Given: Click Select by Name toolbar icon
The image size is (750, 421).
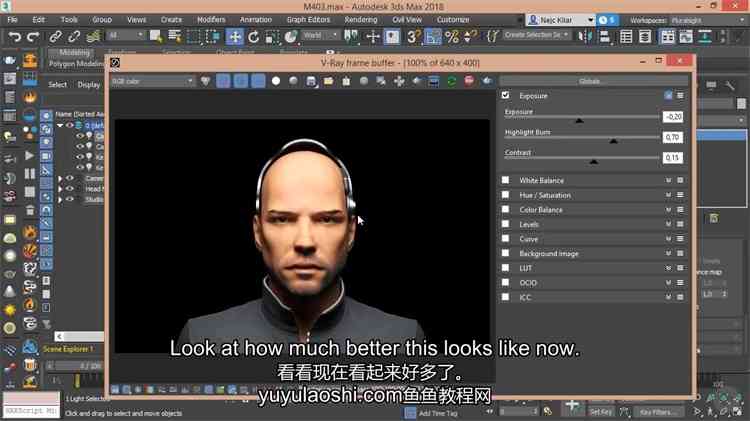Looking at the screenshot, I should coord(175,36).
